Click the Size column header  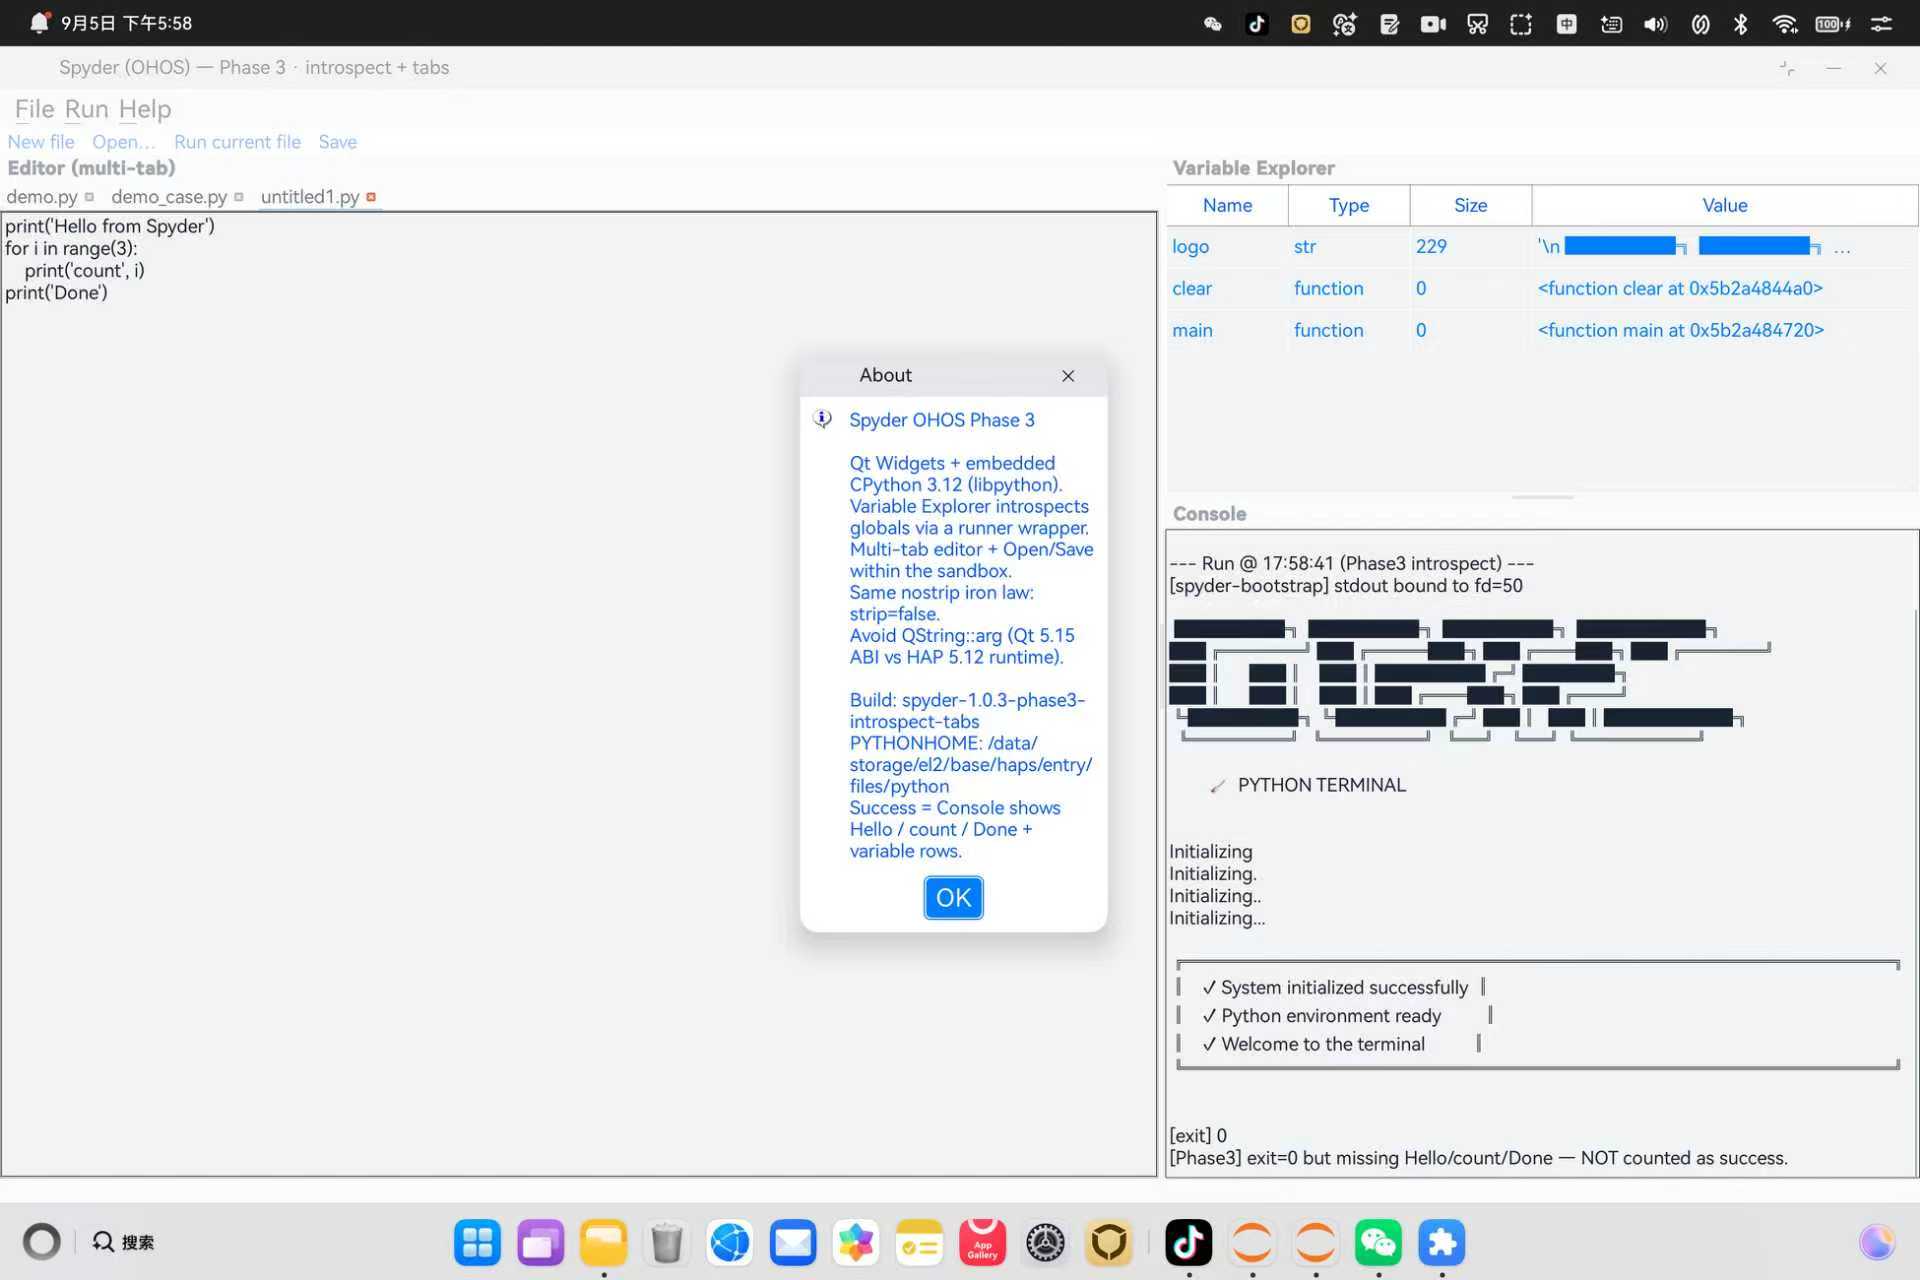pos(1470,205)
